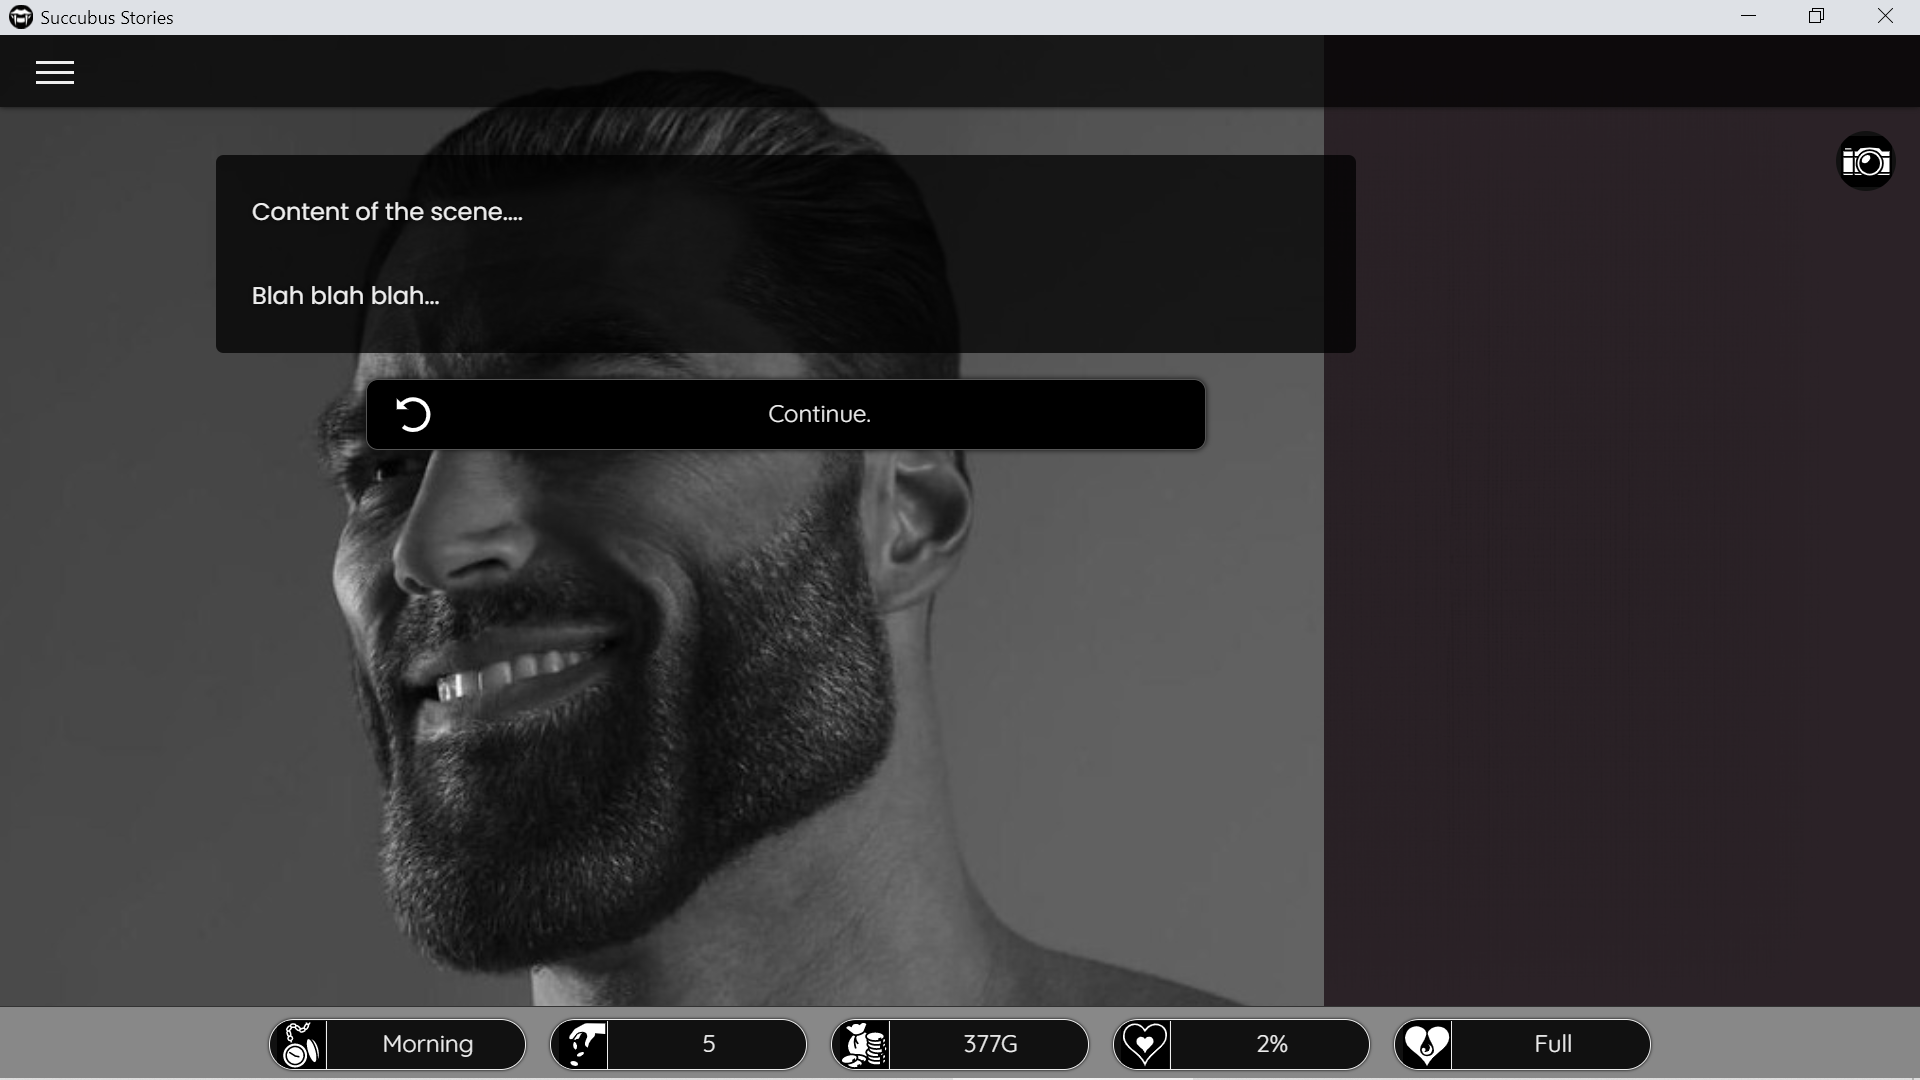1920x1080 pixels.
Task: Restore down the window
Action: pyautogui.click(x=1816, y=17)
